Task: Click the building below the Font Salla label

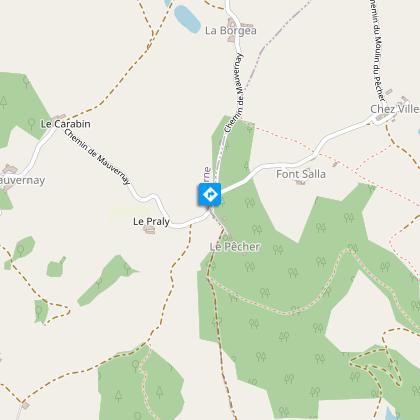Action: click(x=300, y=182)
